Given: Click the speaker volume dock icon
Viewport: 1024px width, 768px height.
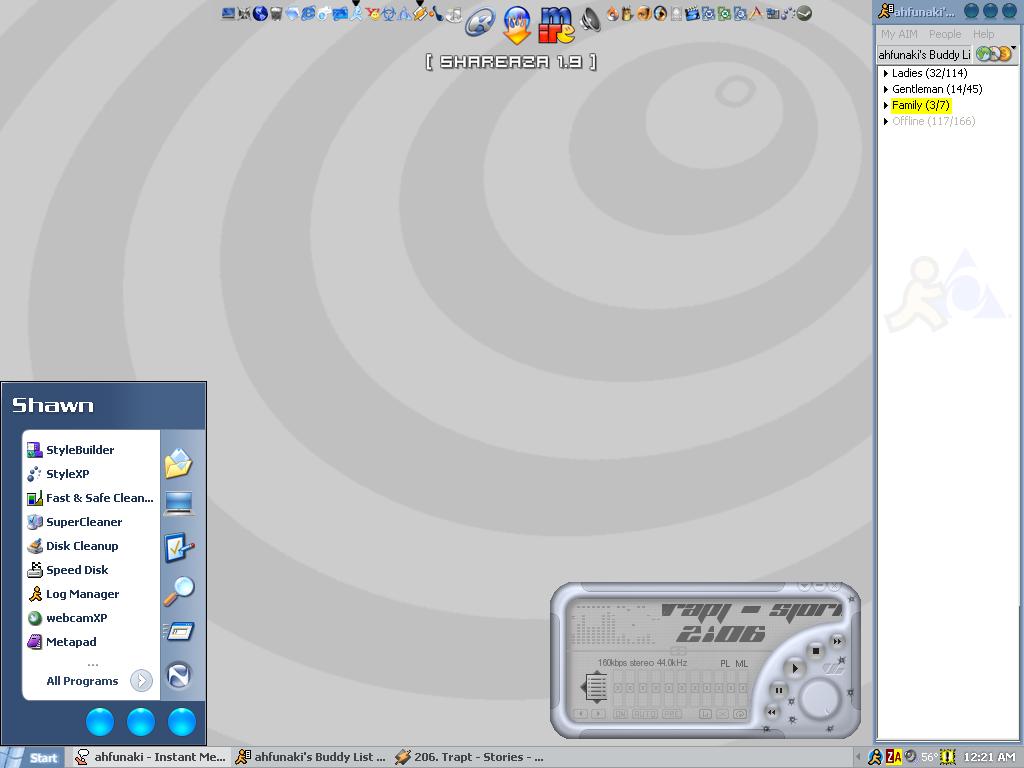Looking at the screenshot, I should tap(591, 20).
